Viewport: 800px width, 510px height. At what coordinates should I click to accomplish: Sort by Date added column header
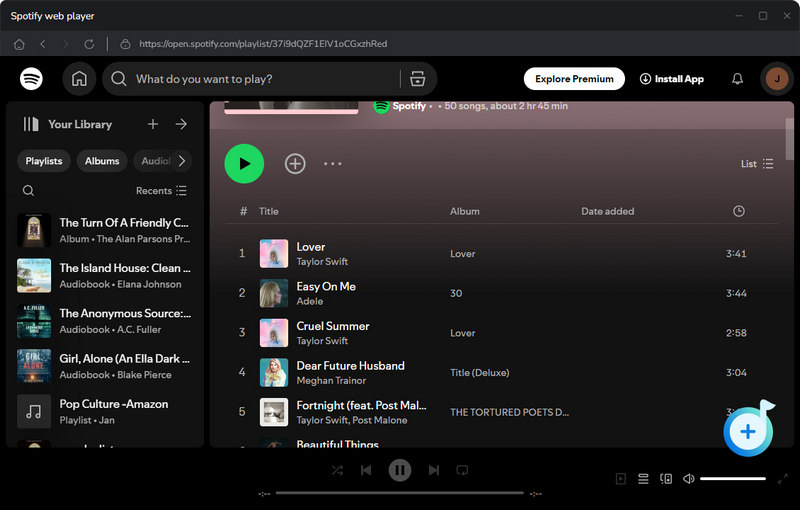pyautogui.click(x=608, y=211)
